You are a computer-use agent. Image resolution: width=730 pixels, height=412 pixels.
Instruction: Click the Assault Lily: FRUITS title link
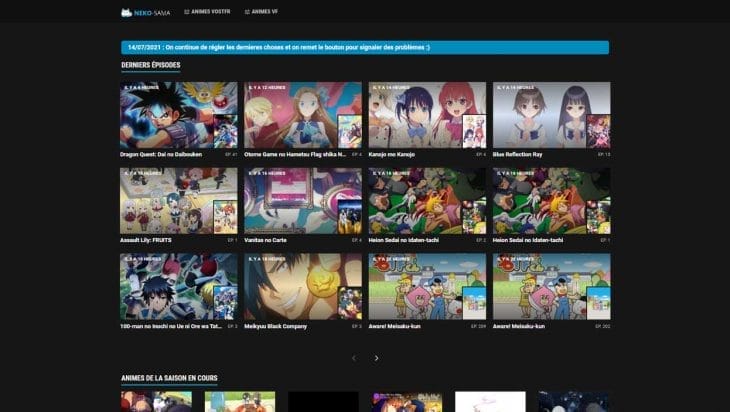(148, 241)
